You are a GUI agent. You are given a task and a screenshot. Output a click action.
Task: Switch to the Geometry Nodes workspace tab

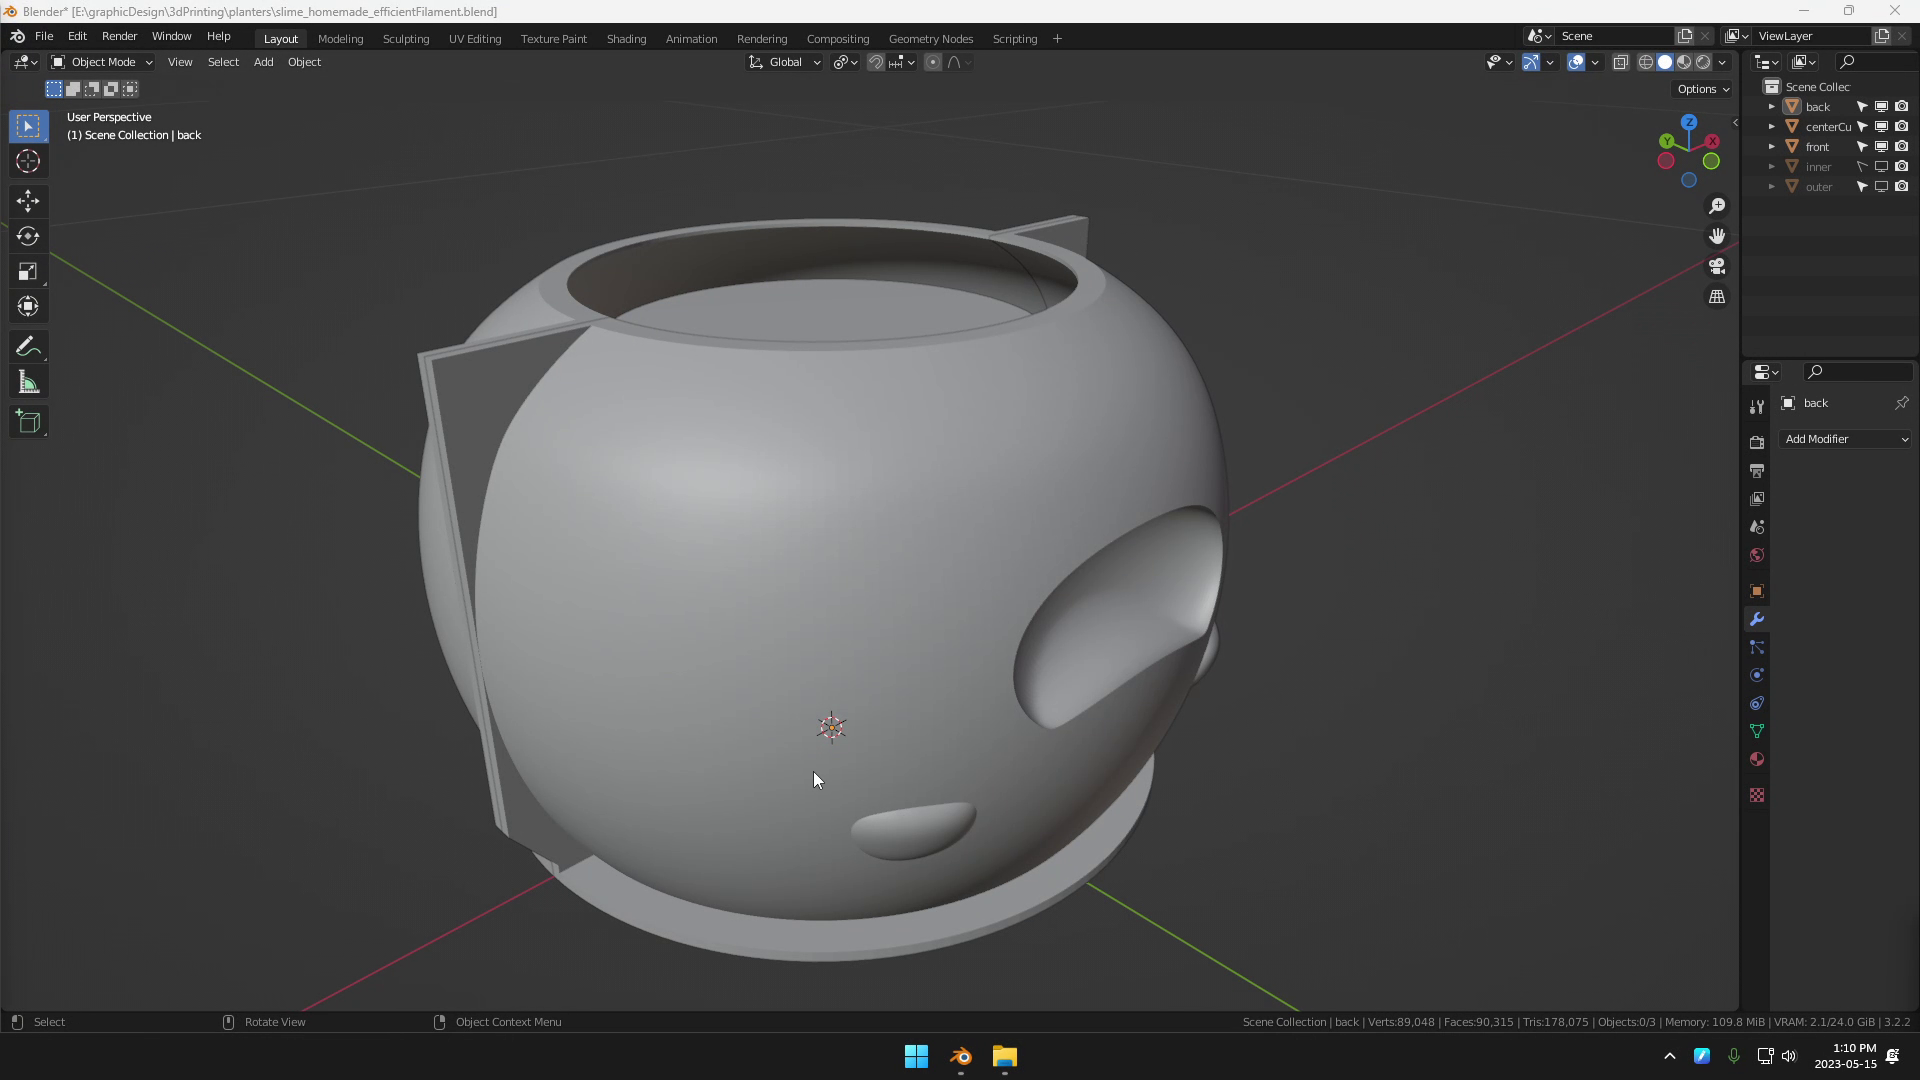(x=931, y=39)
